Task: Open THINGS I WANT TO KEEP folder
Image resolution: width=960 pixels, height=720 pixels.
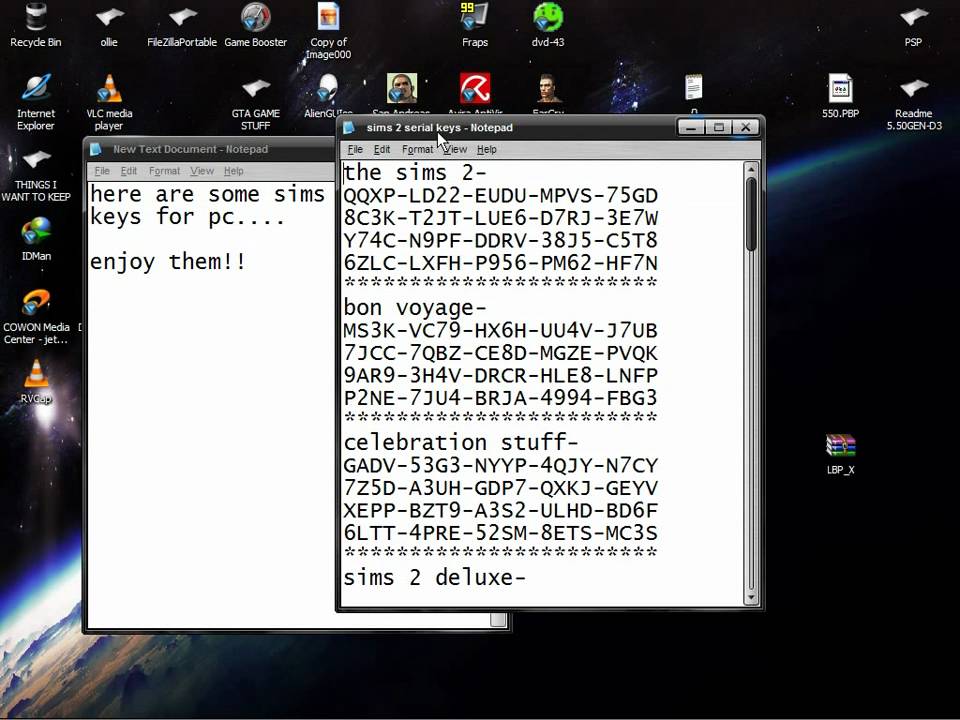Action: click(36, 160)
